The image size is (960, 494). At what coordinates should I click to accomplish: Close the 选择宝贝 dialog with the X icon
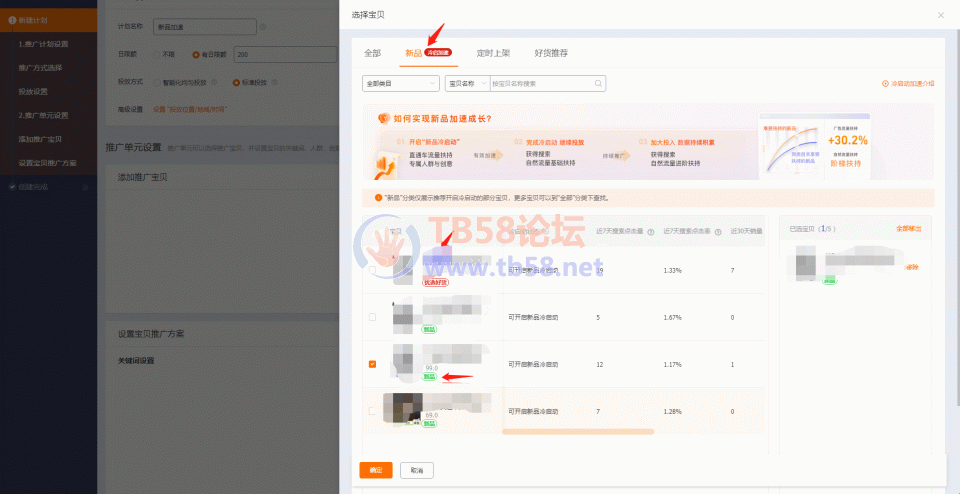coord(940,15)
